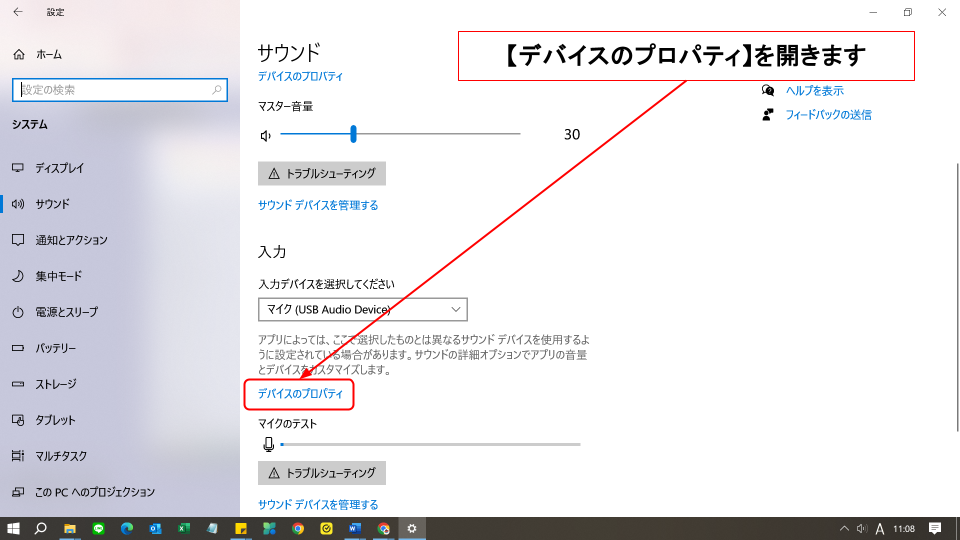The image size is (960, 540).
Task: Open the notification center icon in tray
Action: pos(935,528)
